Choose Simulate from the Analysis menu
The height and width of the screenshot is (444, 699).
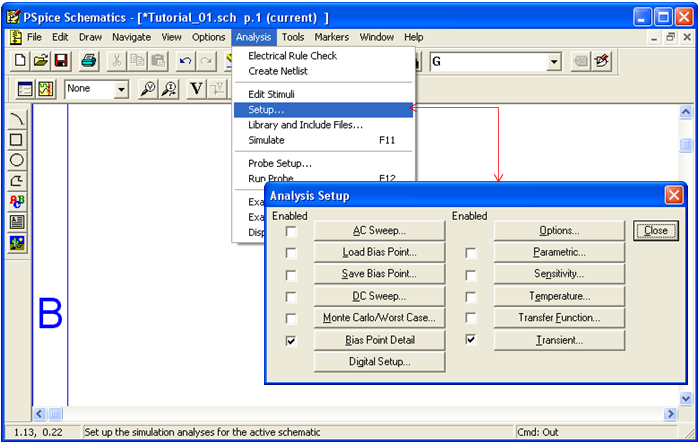[323, 140]
